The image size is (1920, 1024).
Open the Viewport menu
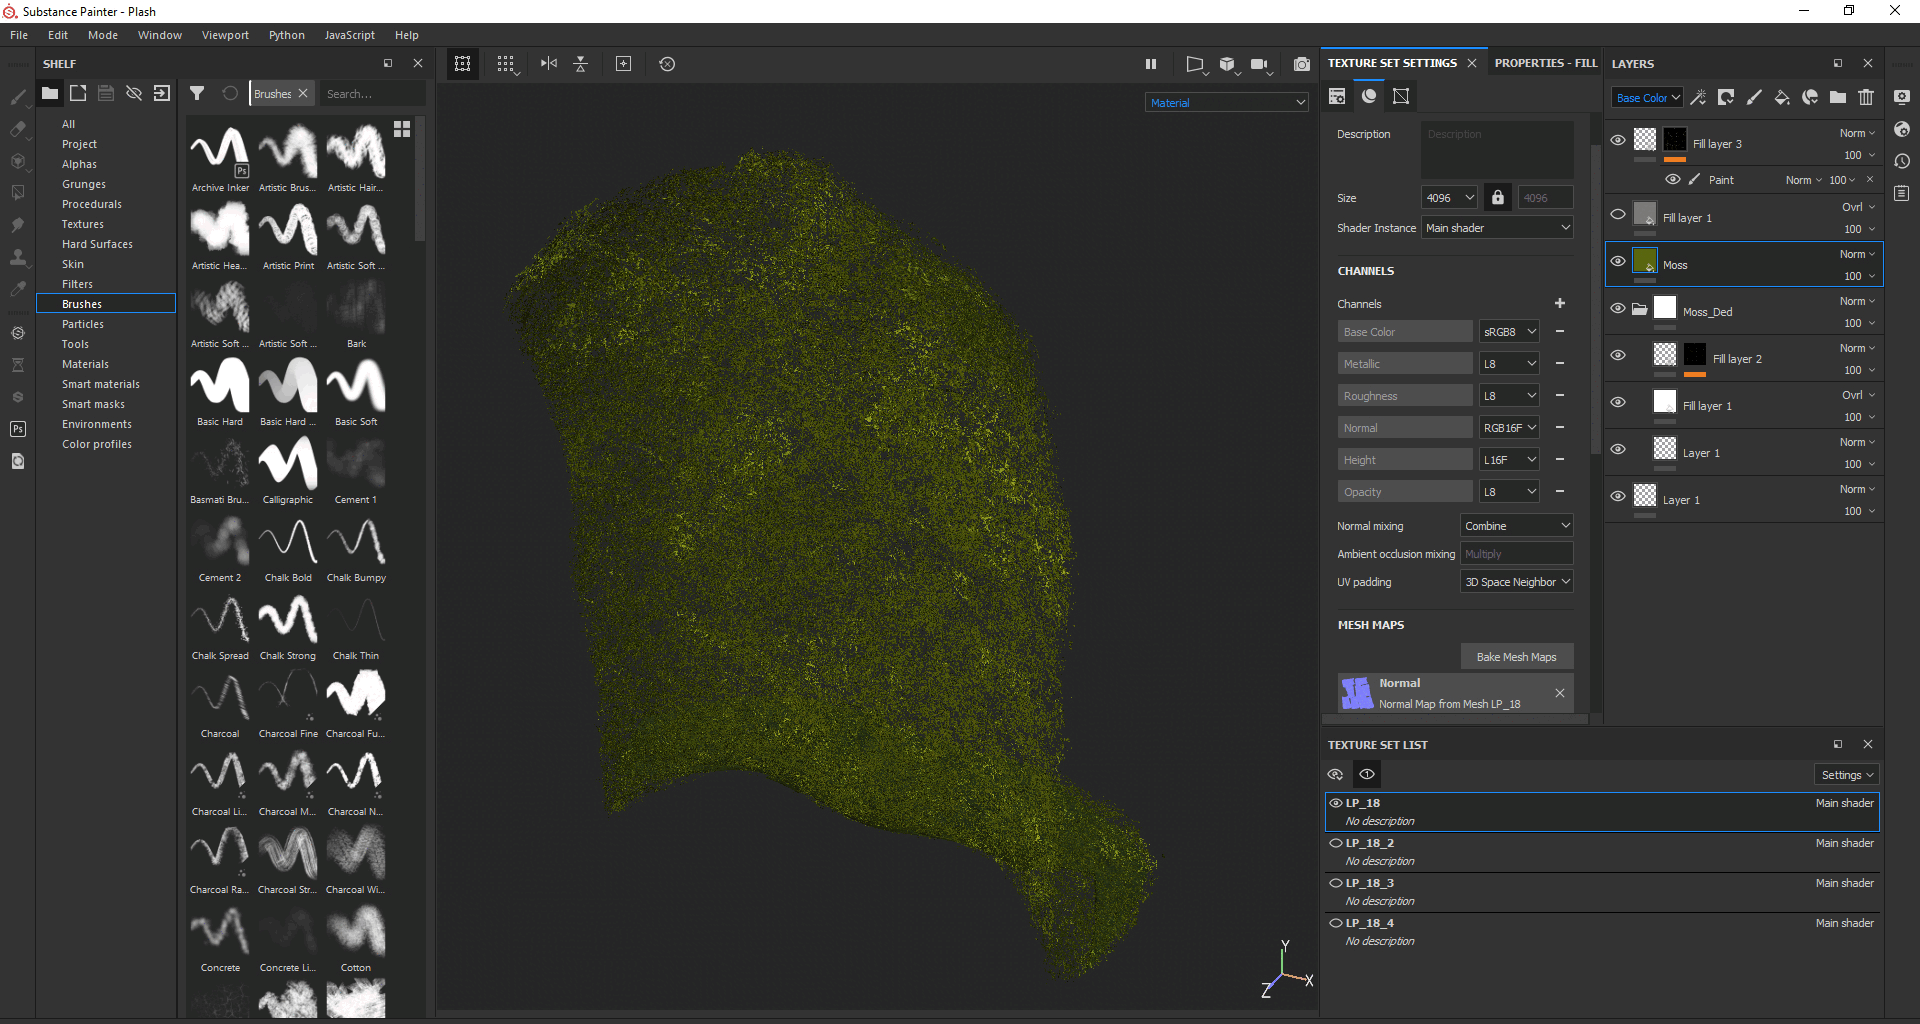pos(225,35)
